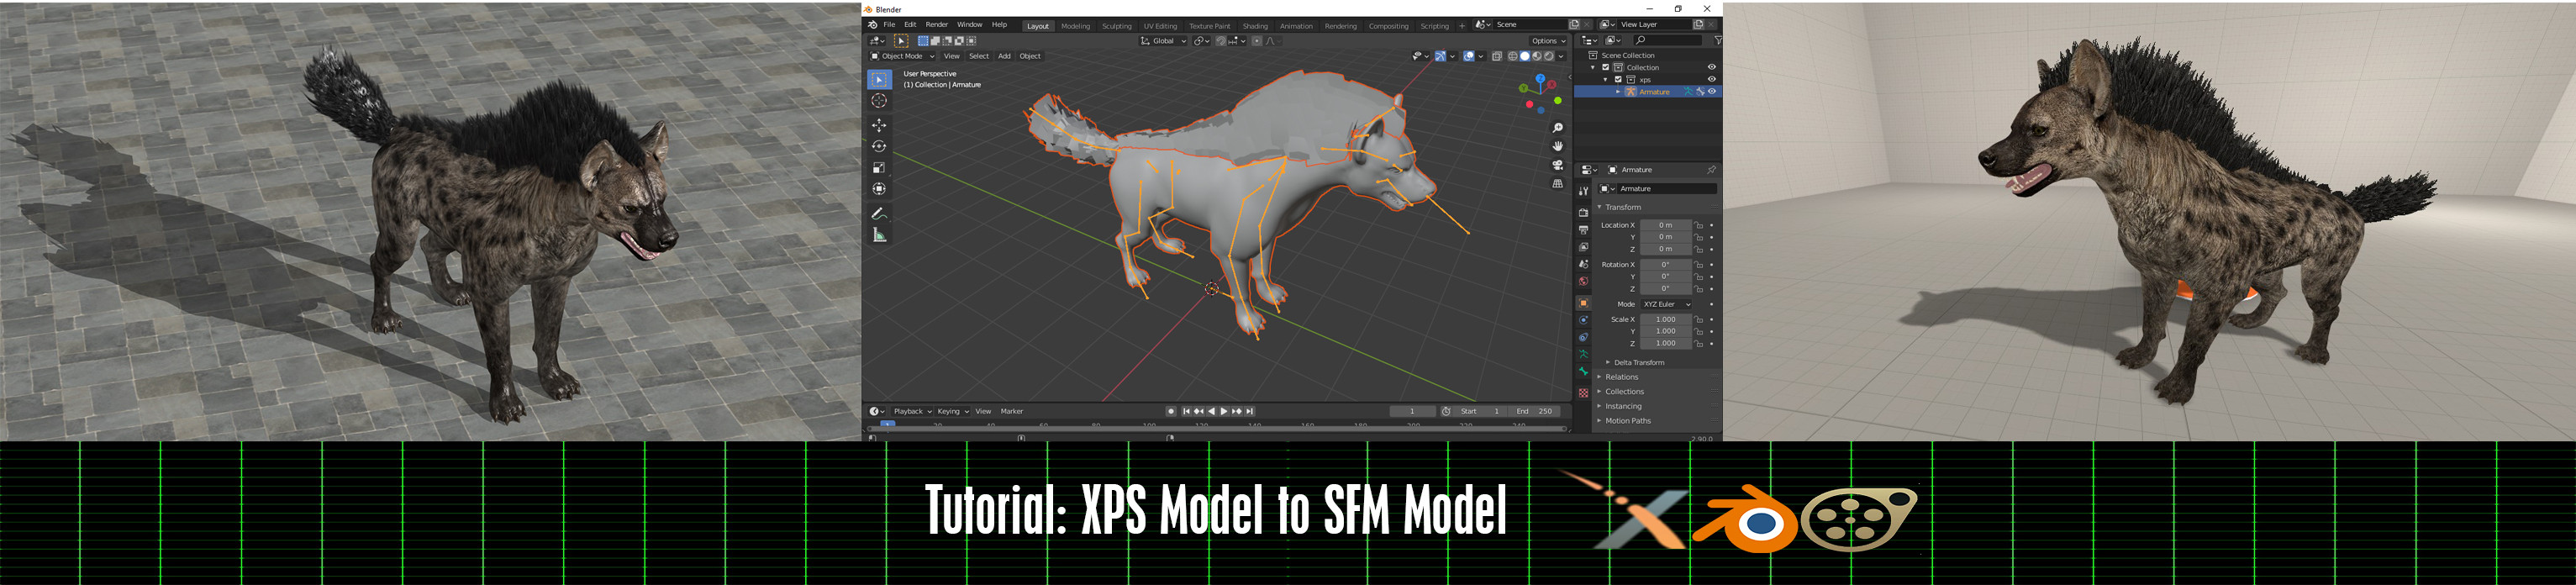
Task: Open XYZ Euler rotation mode dropdown
Action: (1667, 304)
